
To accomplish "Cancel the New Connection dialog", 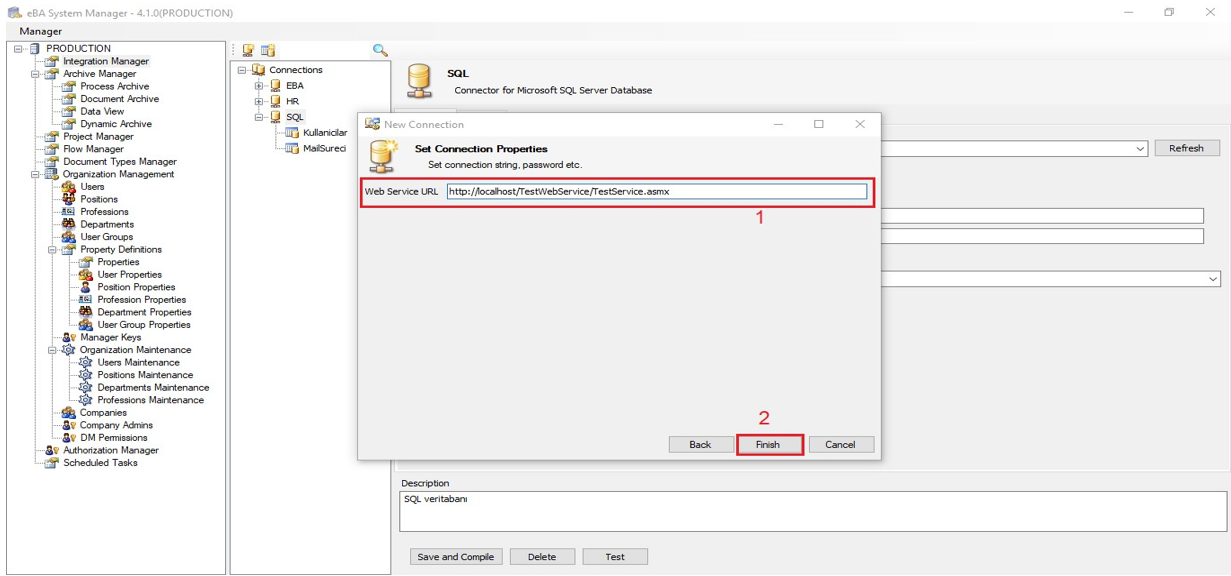I will 840,444.
